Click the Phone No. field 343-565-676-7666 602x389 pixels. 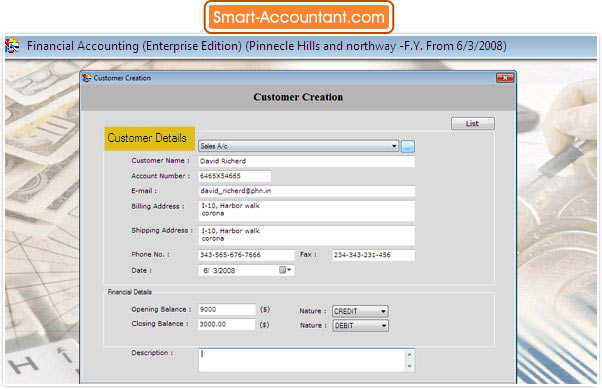(246, 255)
